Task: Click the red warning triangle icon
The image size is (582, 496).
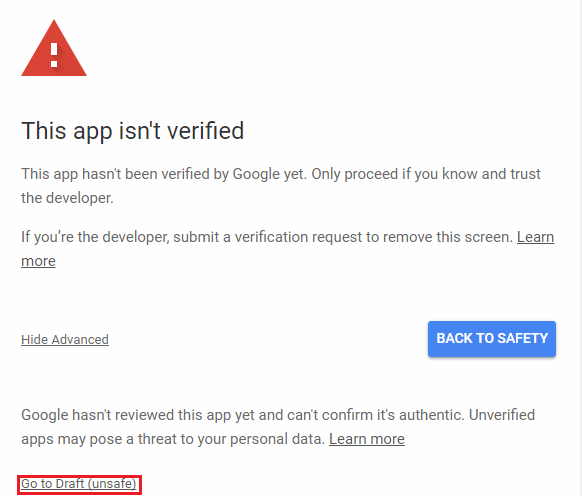Action: [54, 48]
